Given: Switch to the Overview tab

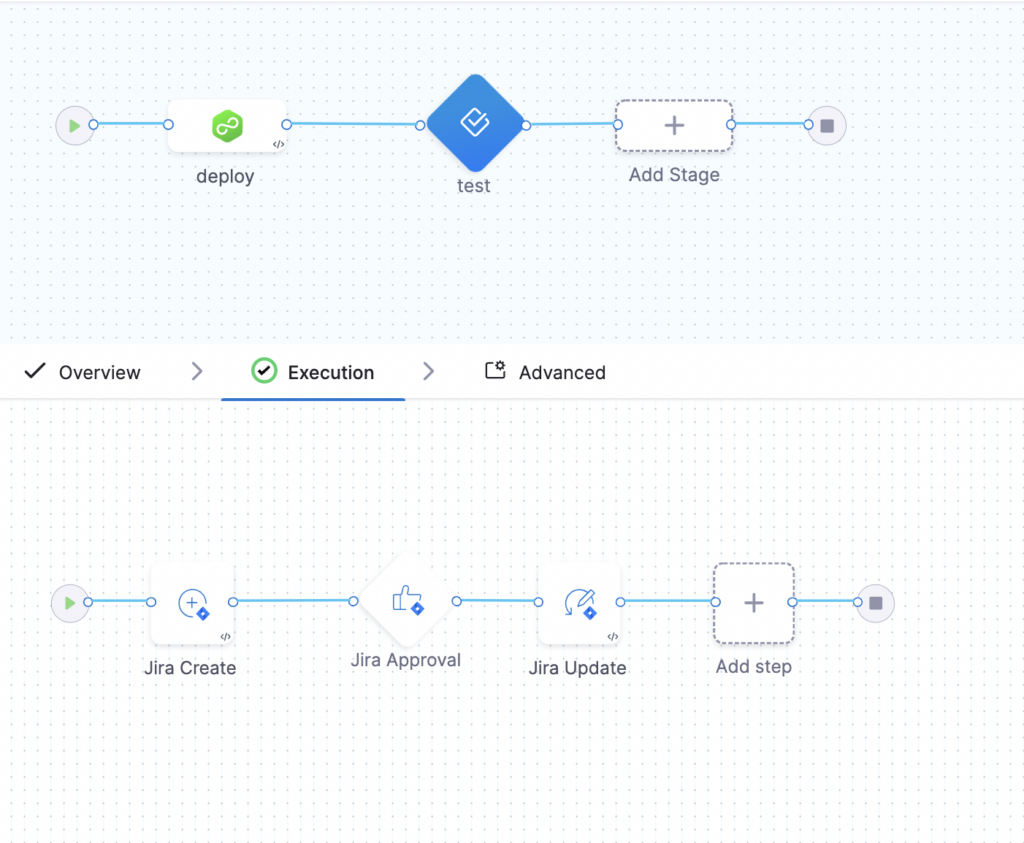Looking at the screenshot, I should coord(82,372).
